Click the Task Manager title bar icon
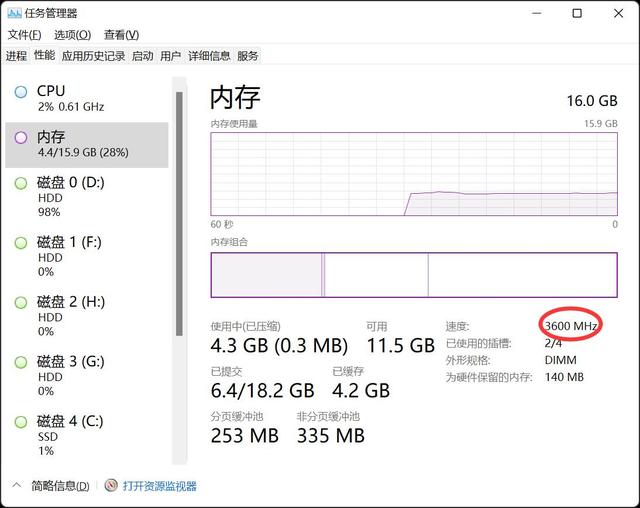 point(14,13)
